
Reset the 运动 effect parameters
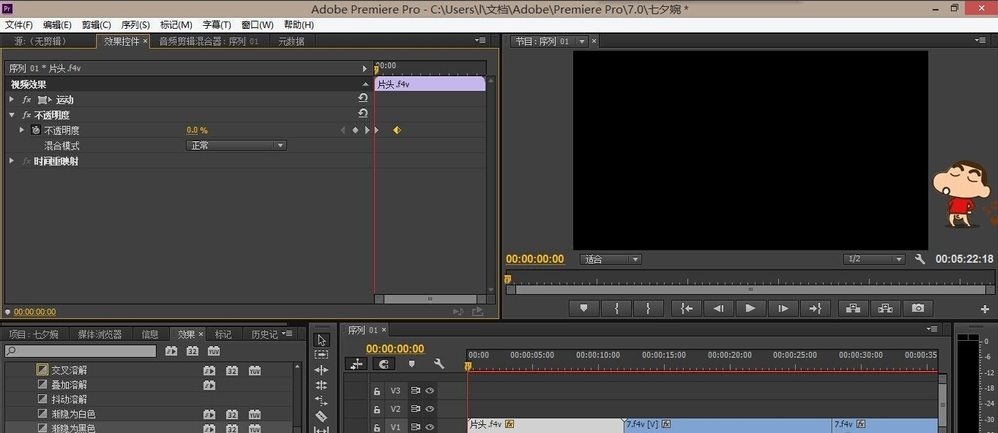click(363, 99)
